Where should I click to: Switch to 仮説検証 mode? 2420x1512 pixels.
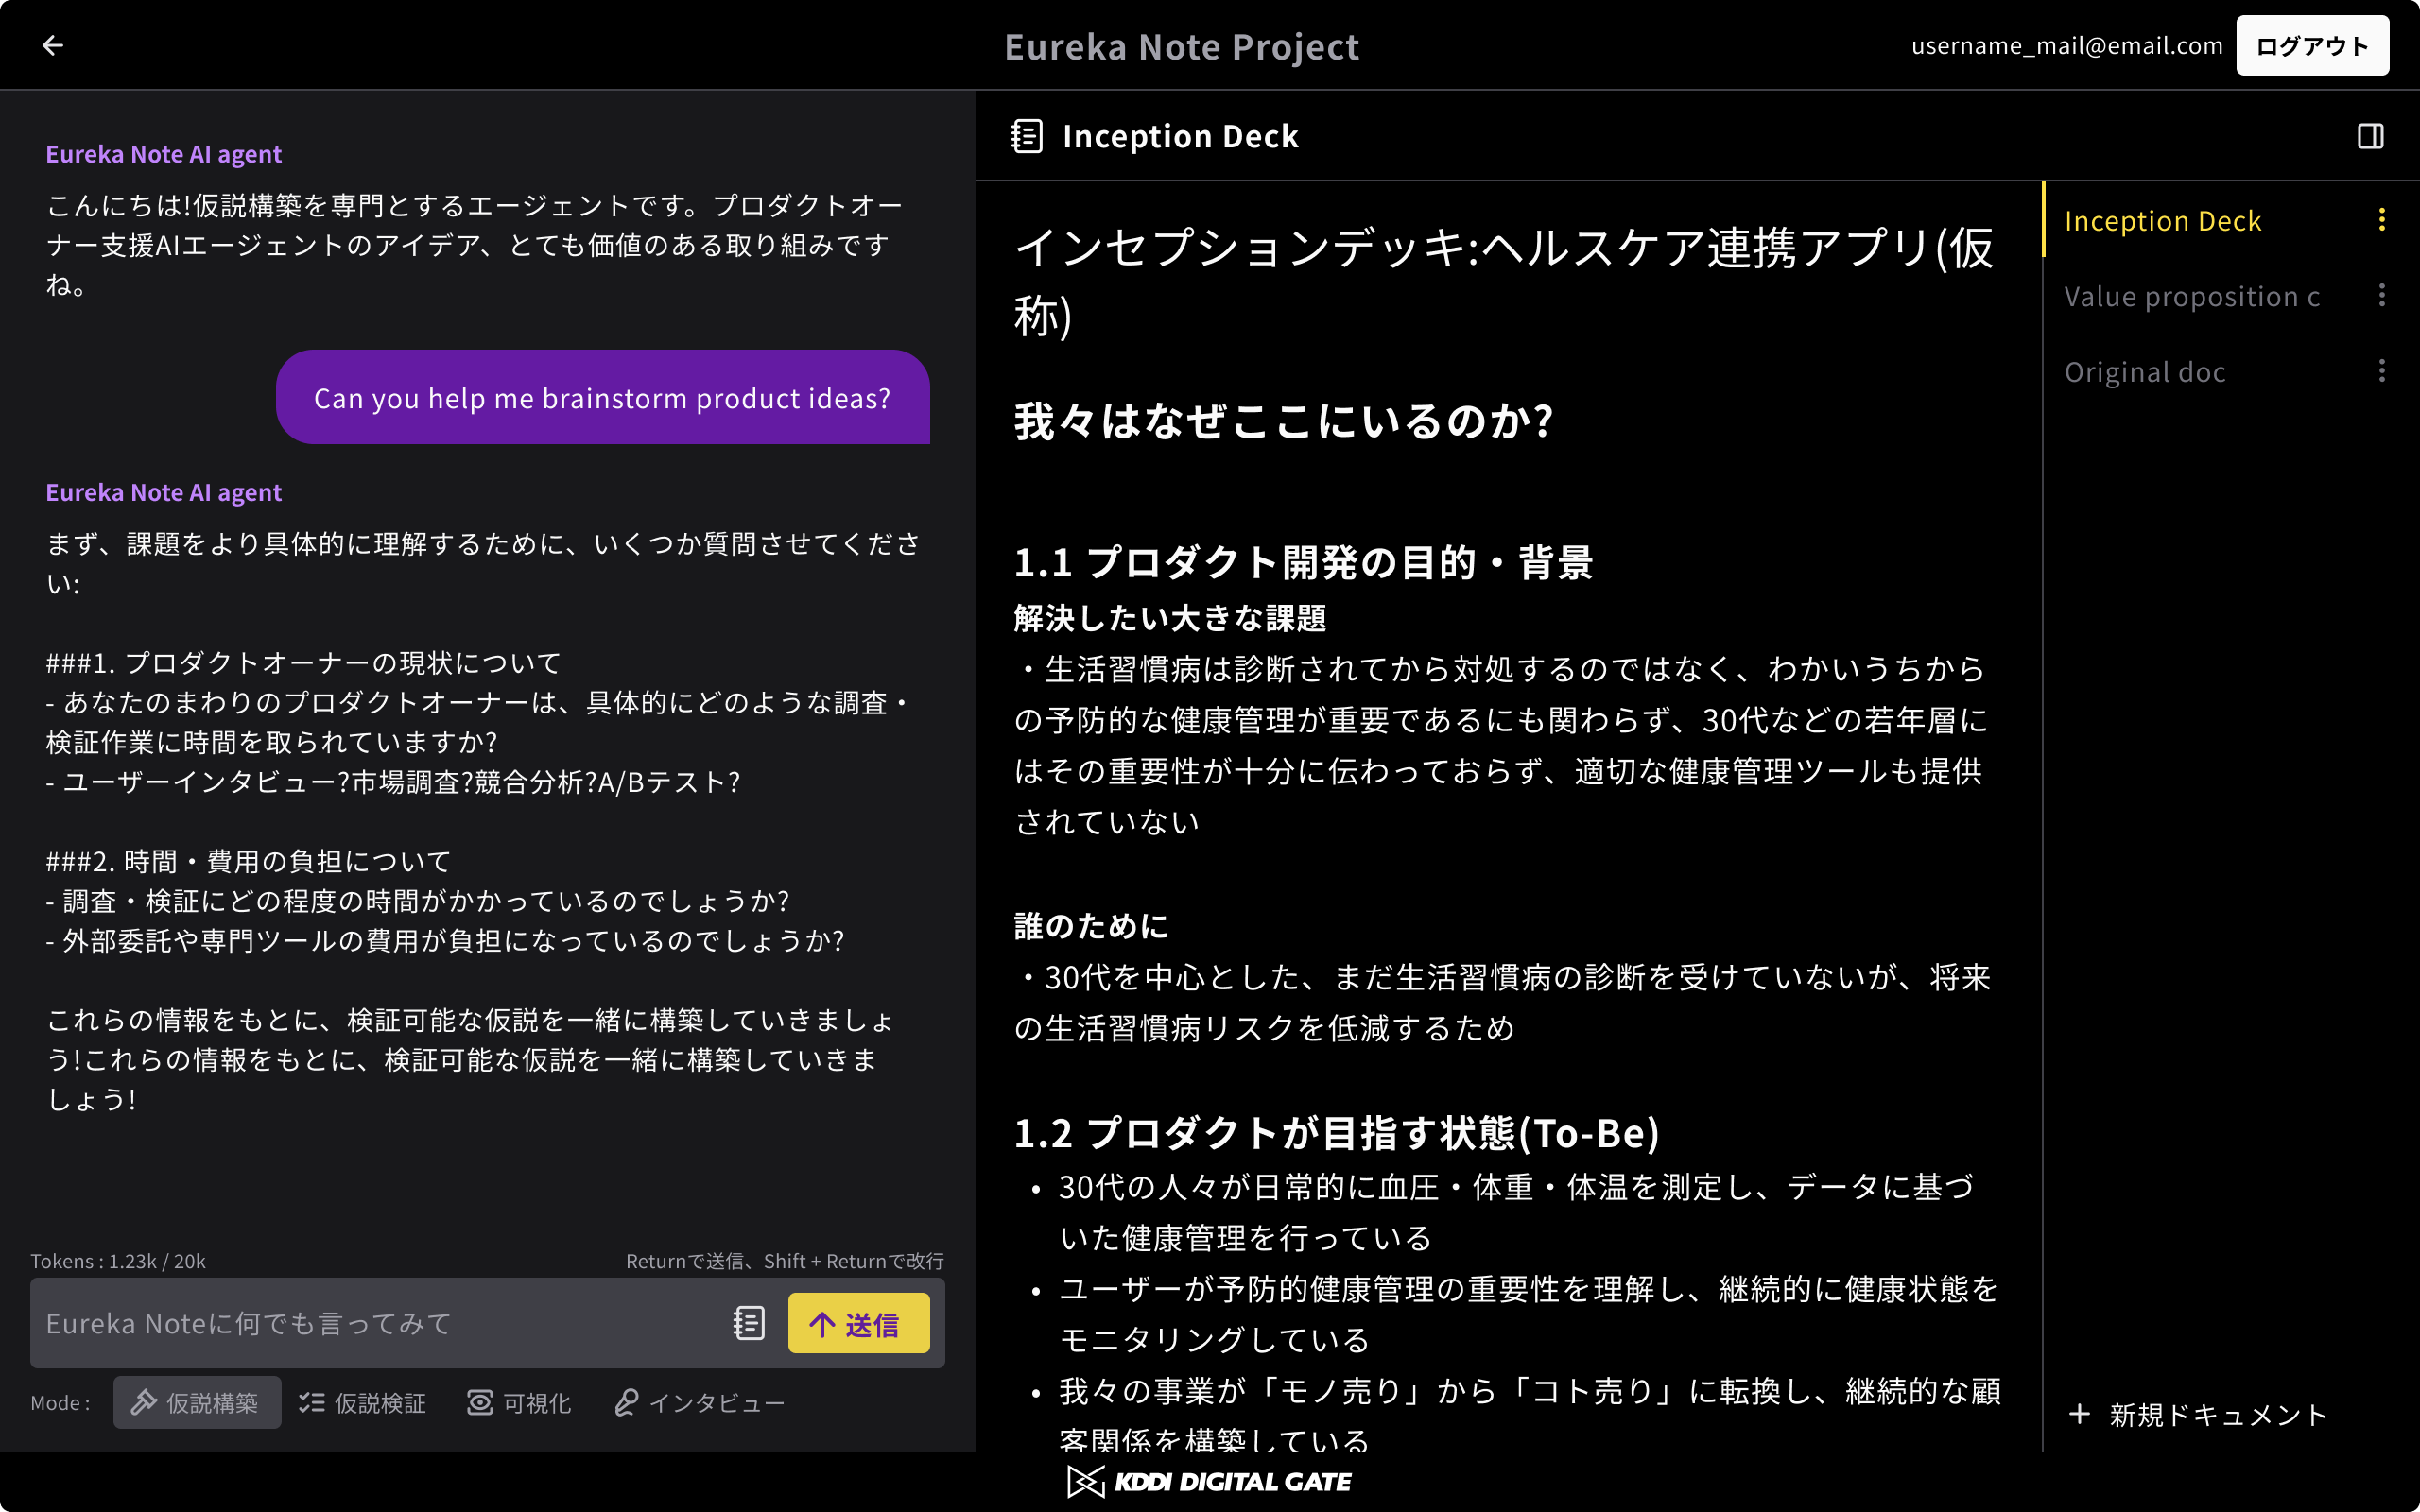(363, 1402)
